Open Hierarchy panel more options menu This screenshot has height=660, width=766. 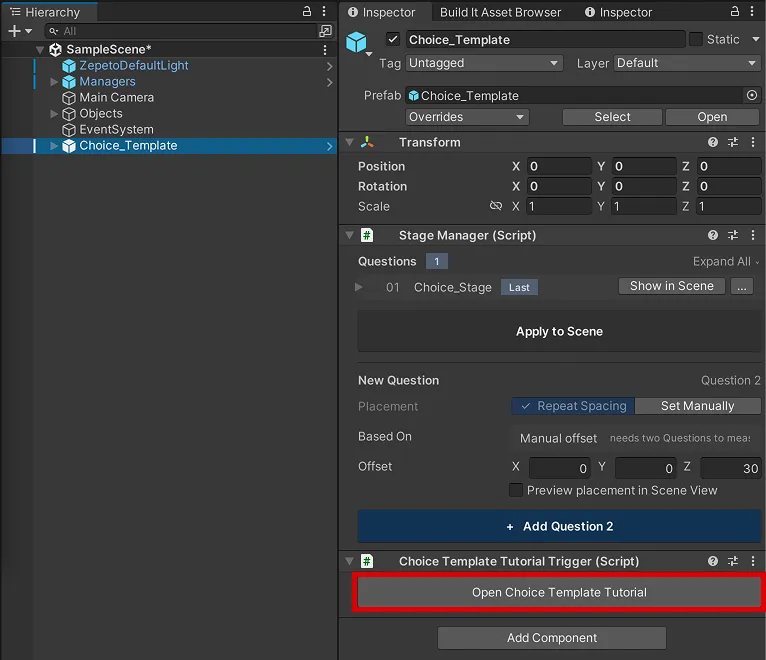tap(324, 11)
